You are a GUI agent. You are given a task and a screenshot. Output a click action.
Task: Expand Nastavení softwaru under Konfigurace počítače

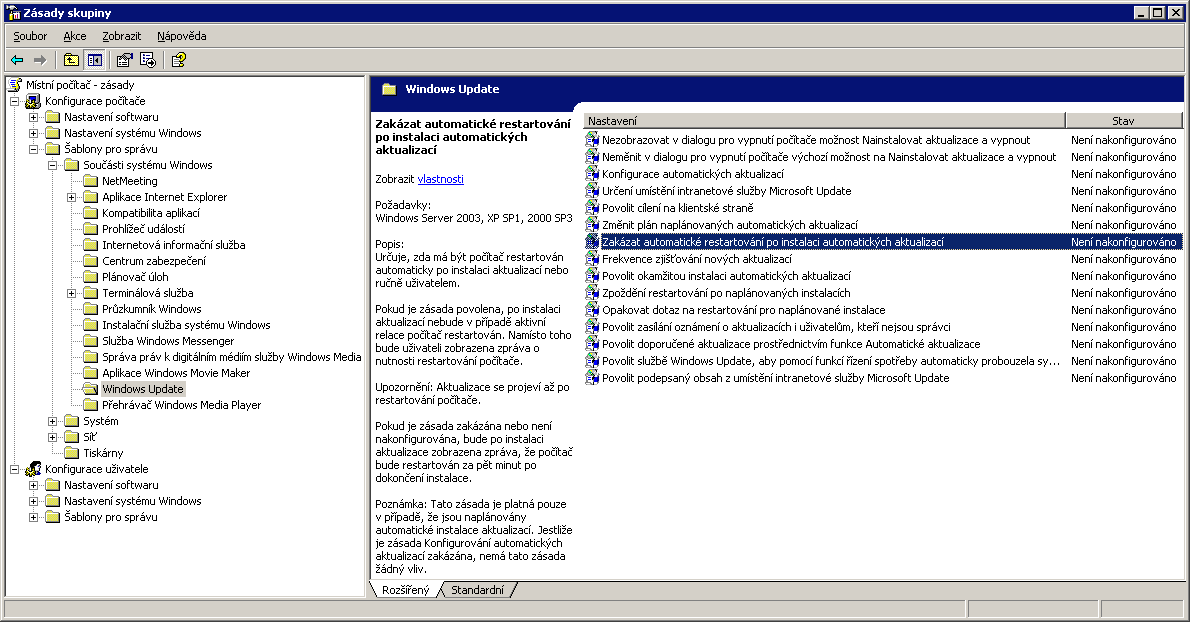click(33, 117)
